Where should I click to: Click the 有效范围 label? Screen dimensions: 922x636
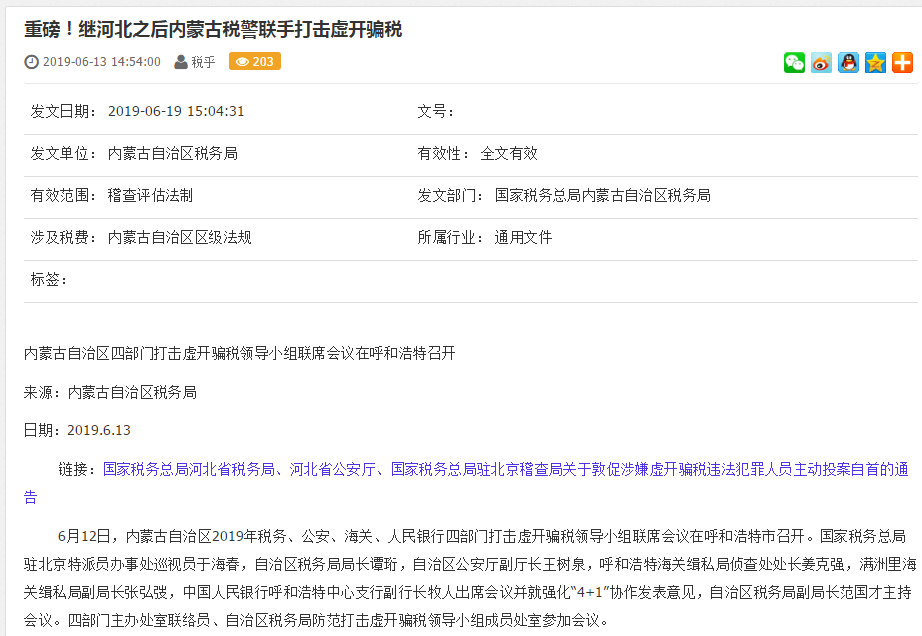click(x=63, y=195)
